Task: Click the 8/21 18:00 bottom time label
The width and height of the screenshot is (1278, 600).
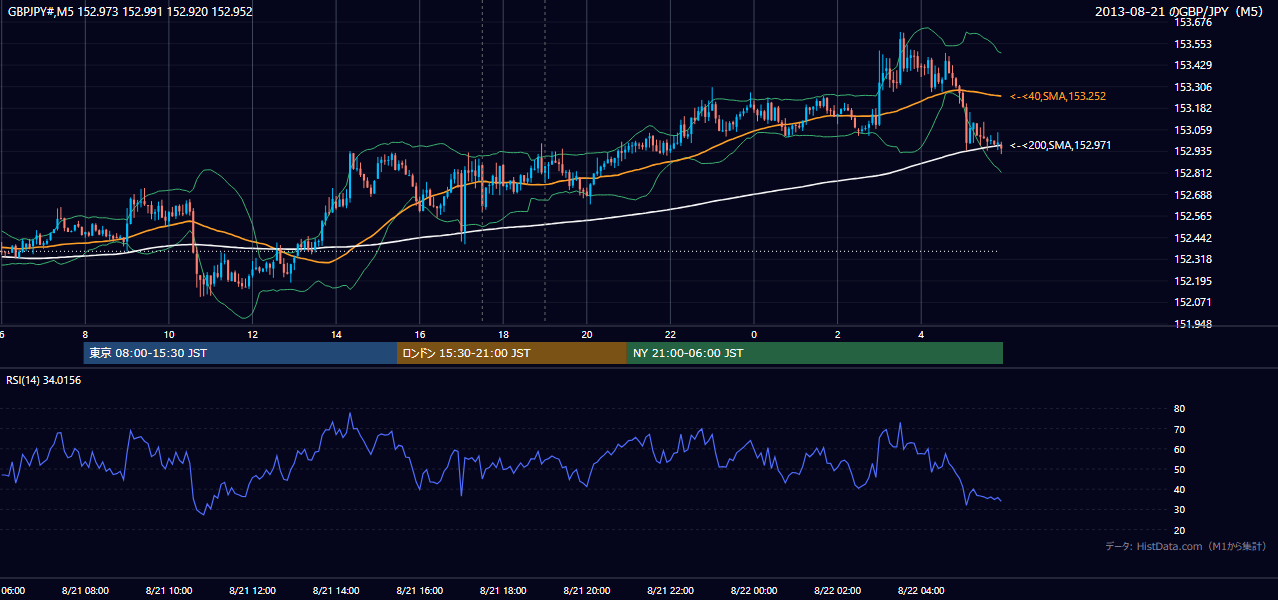Action: coord(503,591)
